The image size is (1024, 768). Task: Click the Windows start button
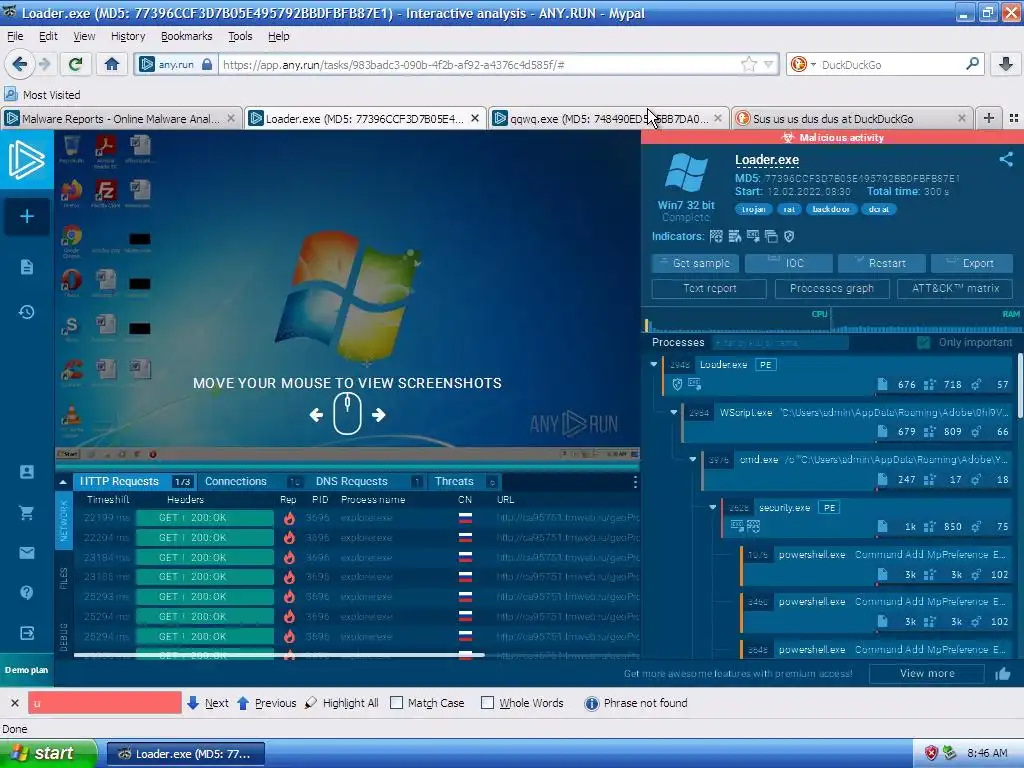48,753
